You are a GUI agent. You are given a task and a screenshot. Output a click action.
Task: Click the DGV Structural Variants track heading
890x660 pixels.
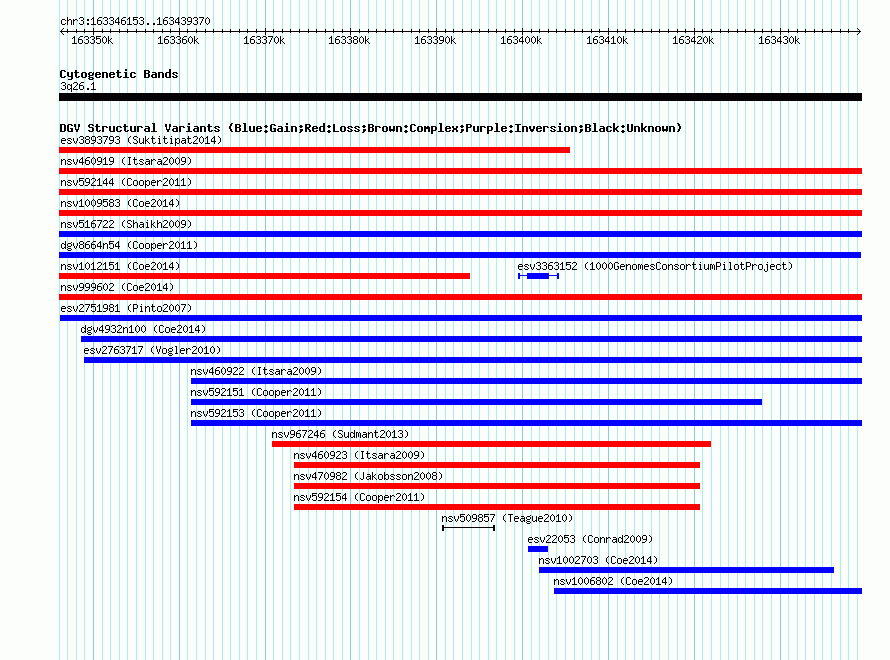pyautogui.click(x=371, y=128)
